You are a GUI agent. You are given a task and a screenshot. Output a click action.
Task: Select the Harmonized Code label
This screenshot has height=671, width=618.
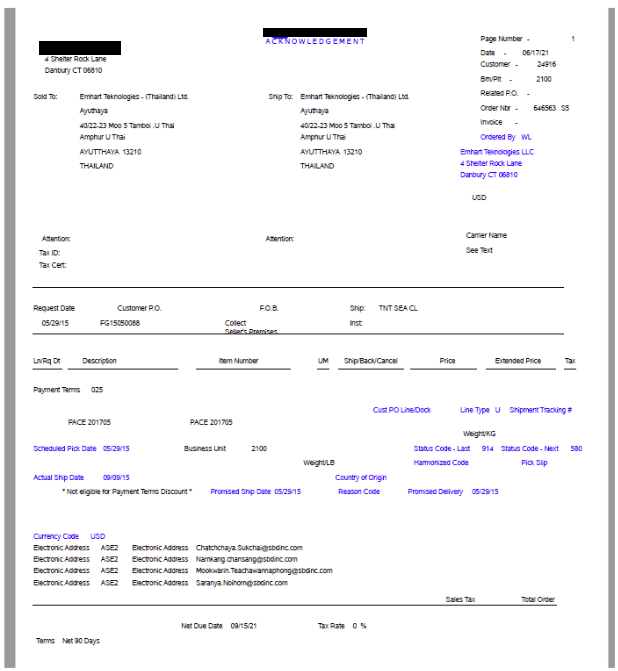click(441, 463)
